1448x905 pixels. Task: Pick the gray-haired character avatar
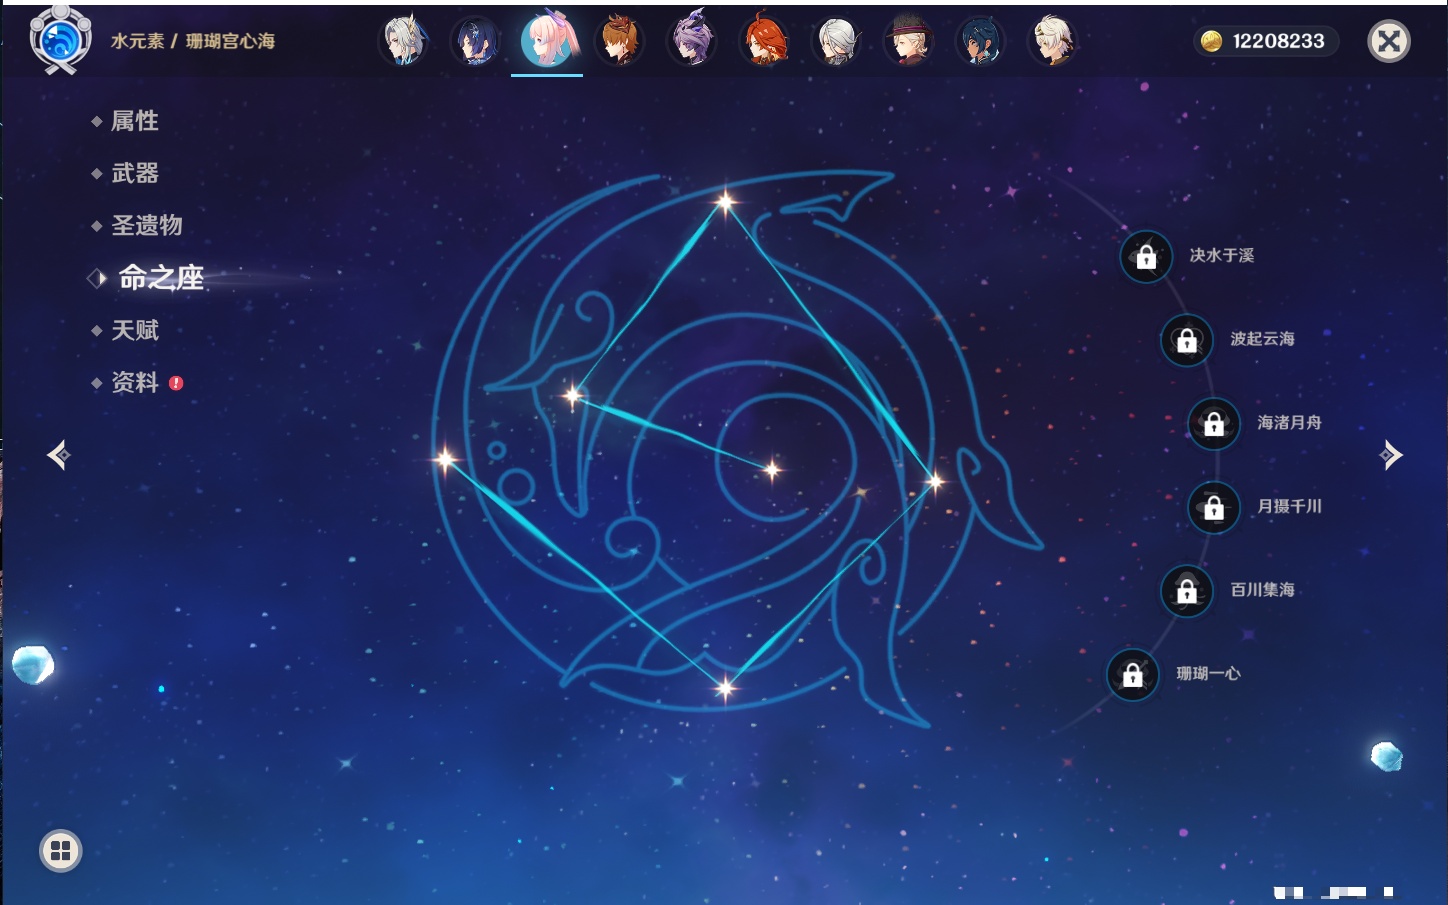[x=836, y=41]
